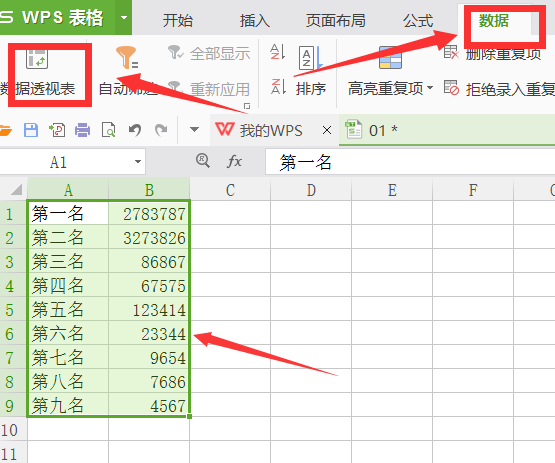Click cell containing 第三名
The width and height of the screenshot is (555, 463).
68,261
